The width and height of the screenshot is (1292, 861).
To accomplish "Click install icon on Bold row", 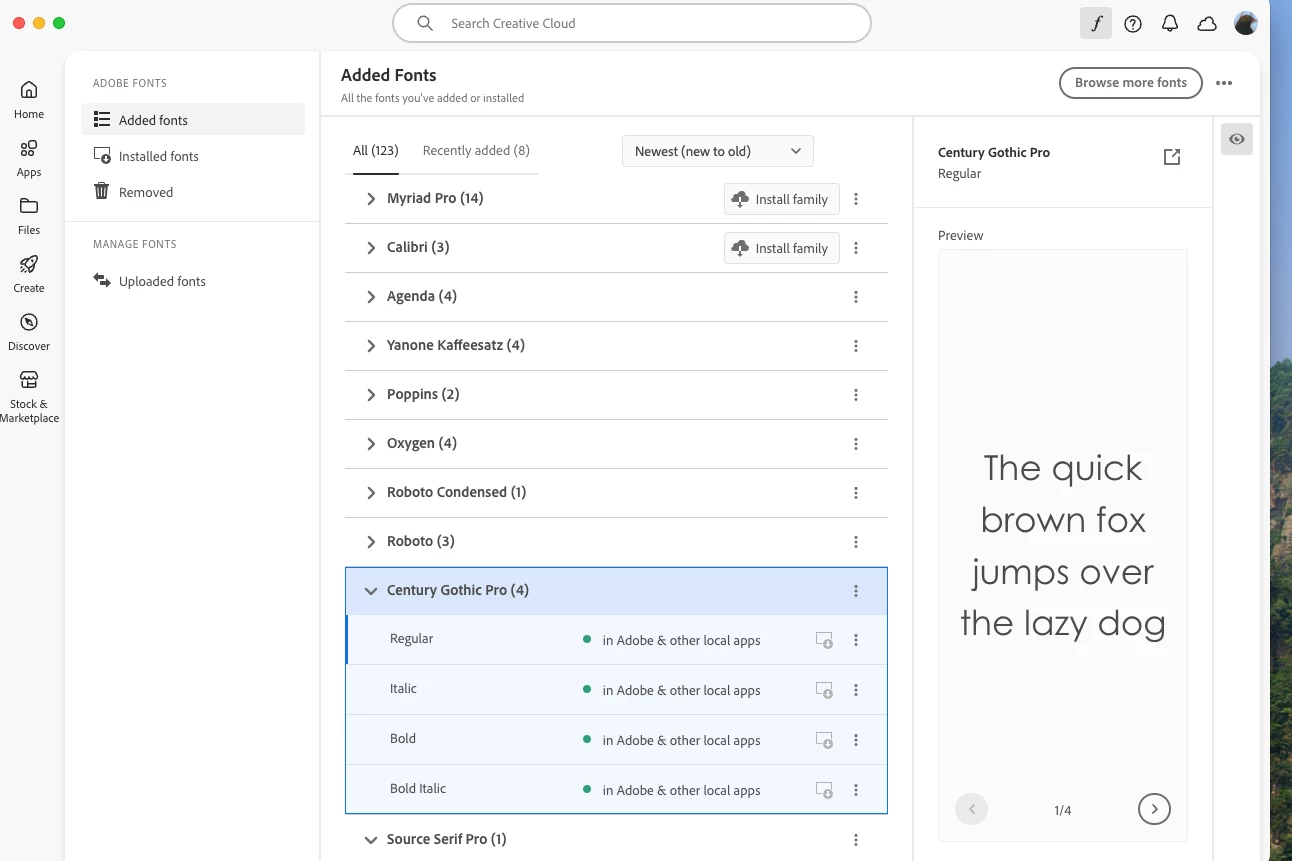I will point(824,740).
